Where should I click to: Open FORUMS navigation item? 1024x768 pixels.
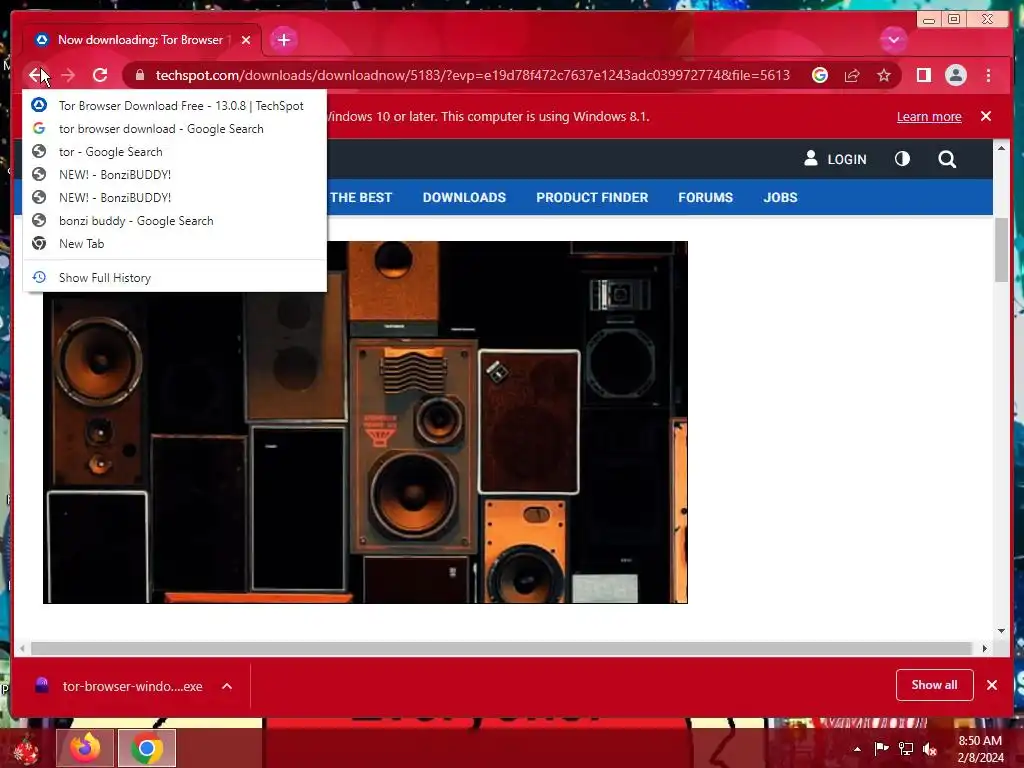tap(705, 197)
